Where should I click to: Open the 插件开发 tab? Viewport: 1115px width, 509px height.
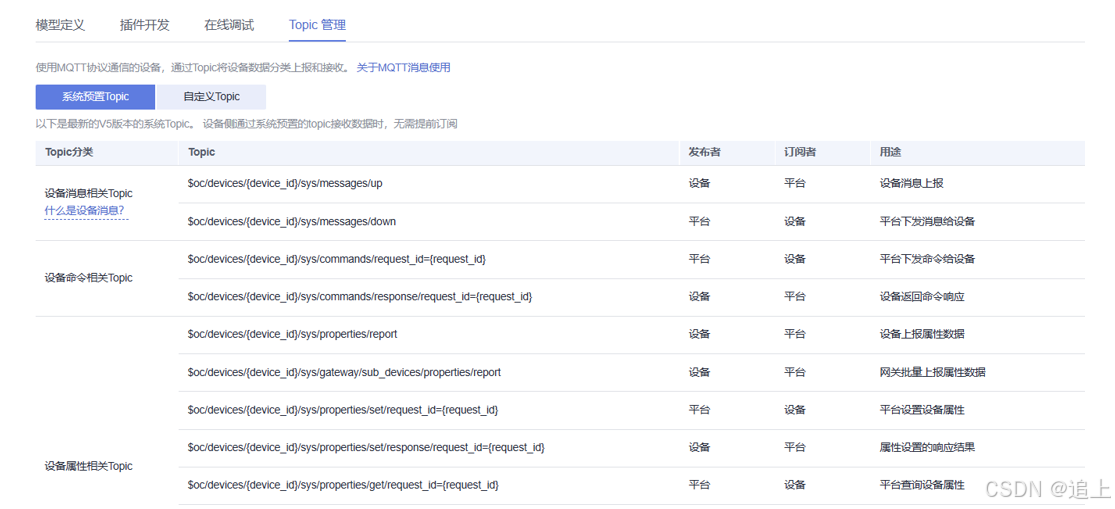[145, 25]
